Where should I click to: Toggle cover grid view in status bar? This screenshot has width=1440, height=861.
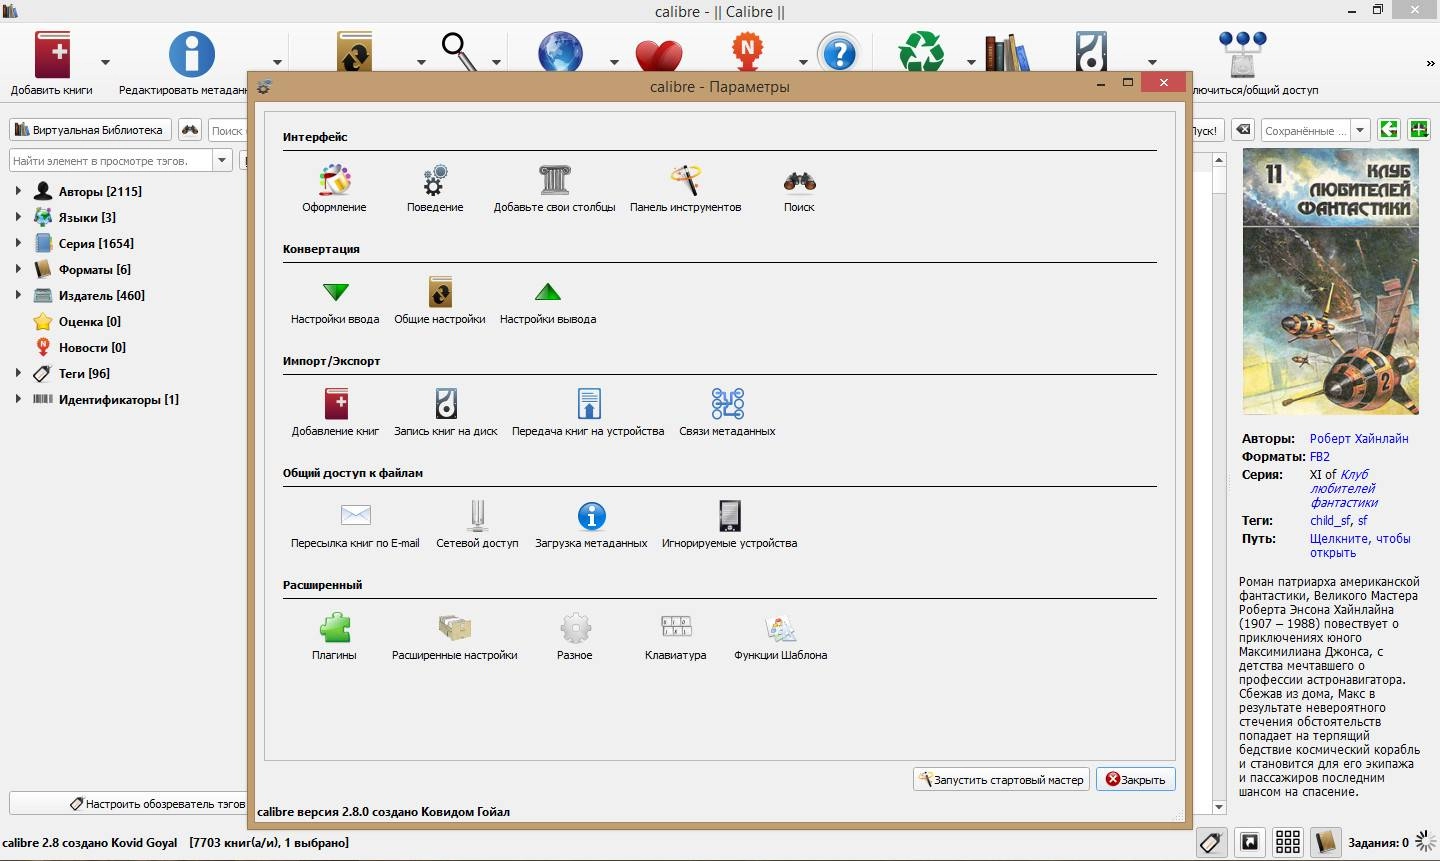[1288, 842]
